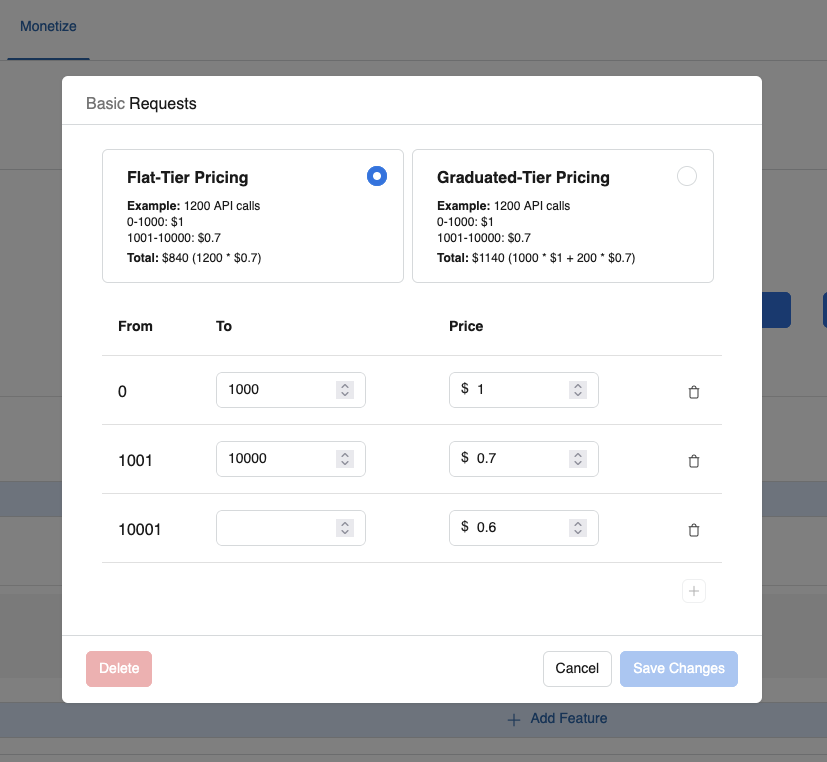Click the Price column header

click(466, 326)
